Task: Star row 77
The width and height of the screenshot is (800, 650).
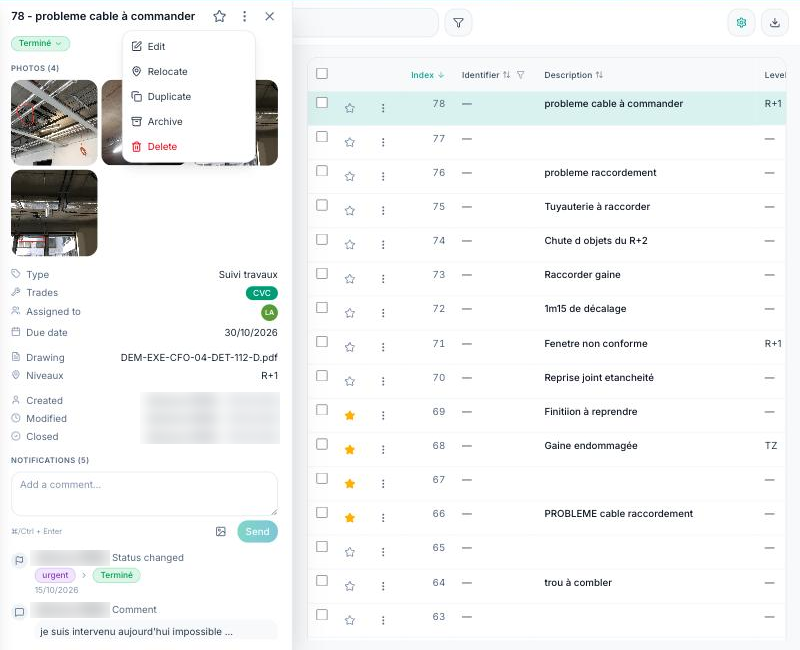Action: pos(349,142)
